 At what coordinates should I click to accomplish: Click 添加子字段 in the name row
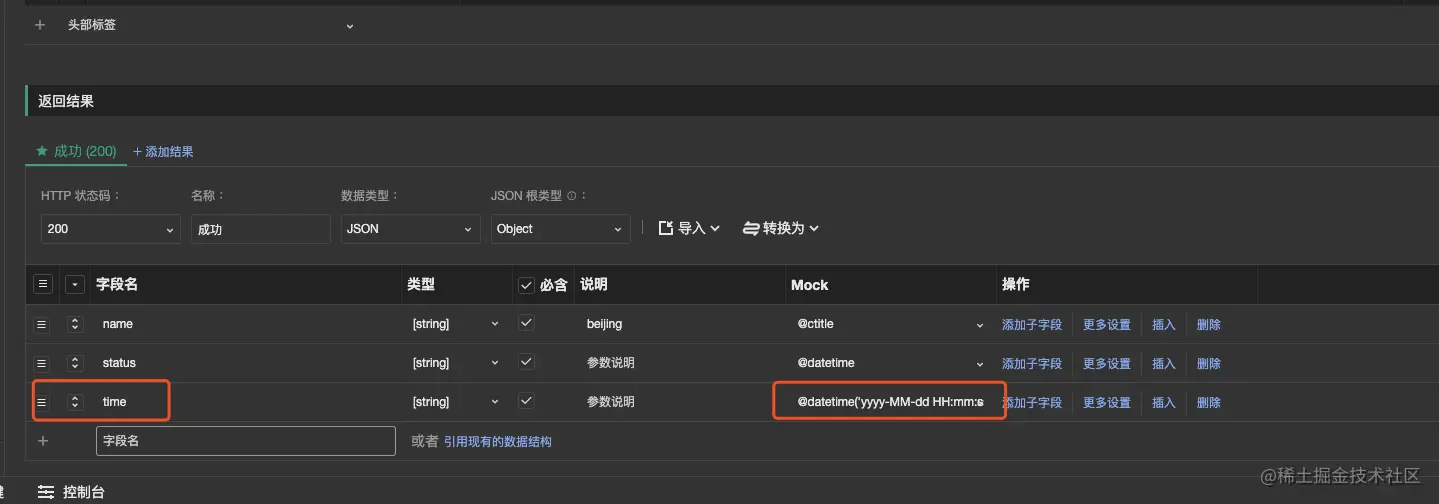click(1032, 325)
